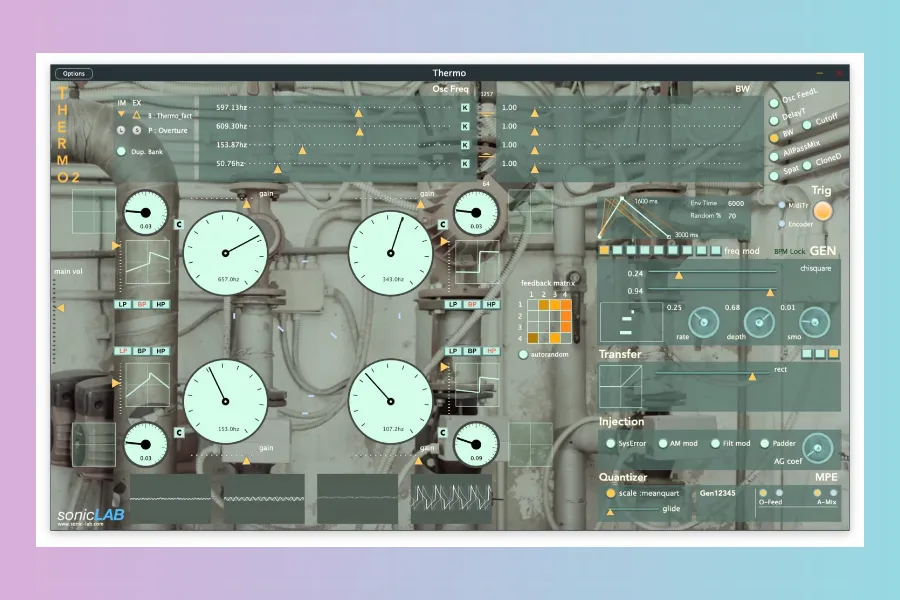Select the top-left BP filter mode
This screenshot has width=900, height=600.
click(x=141, y=304)
